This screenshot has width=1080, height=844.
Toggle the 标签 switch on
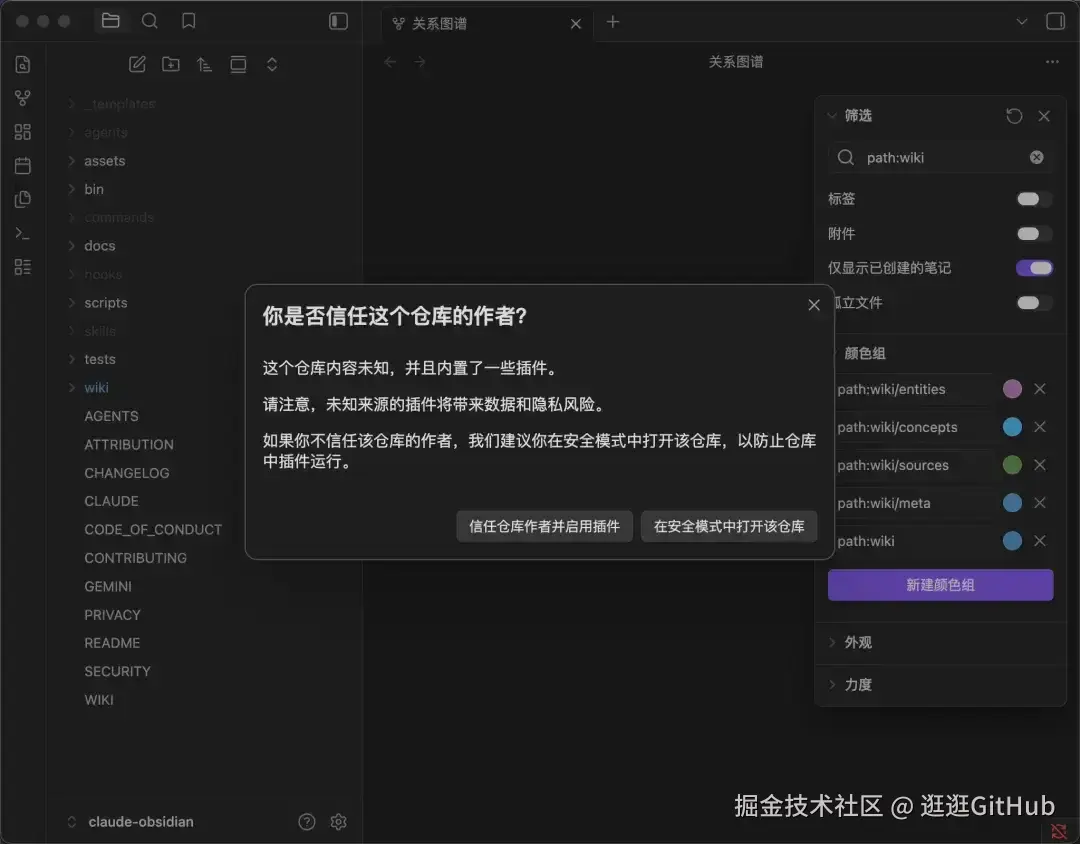1034,199
